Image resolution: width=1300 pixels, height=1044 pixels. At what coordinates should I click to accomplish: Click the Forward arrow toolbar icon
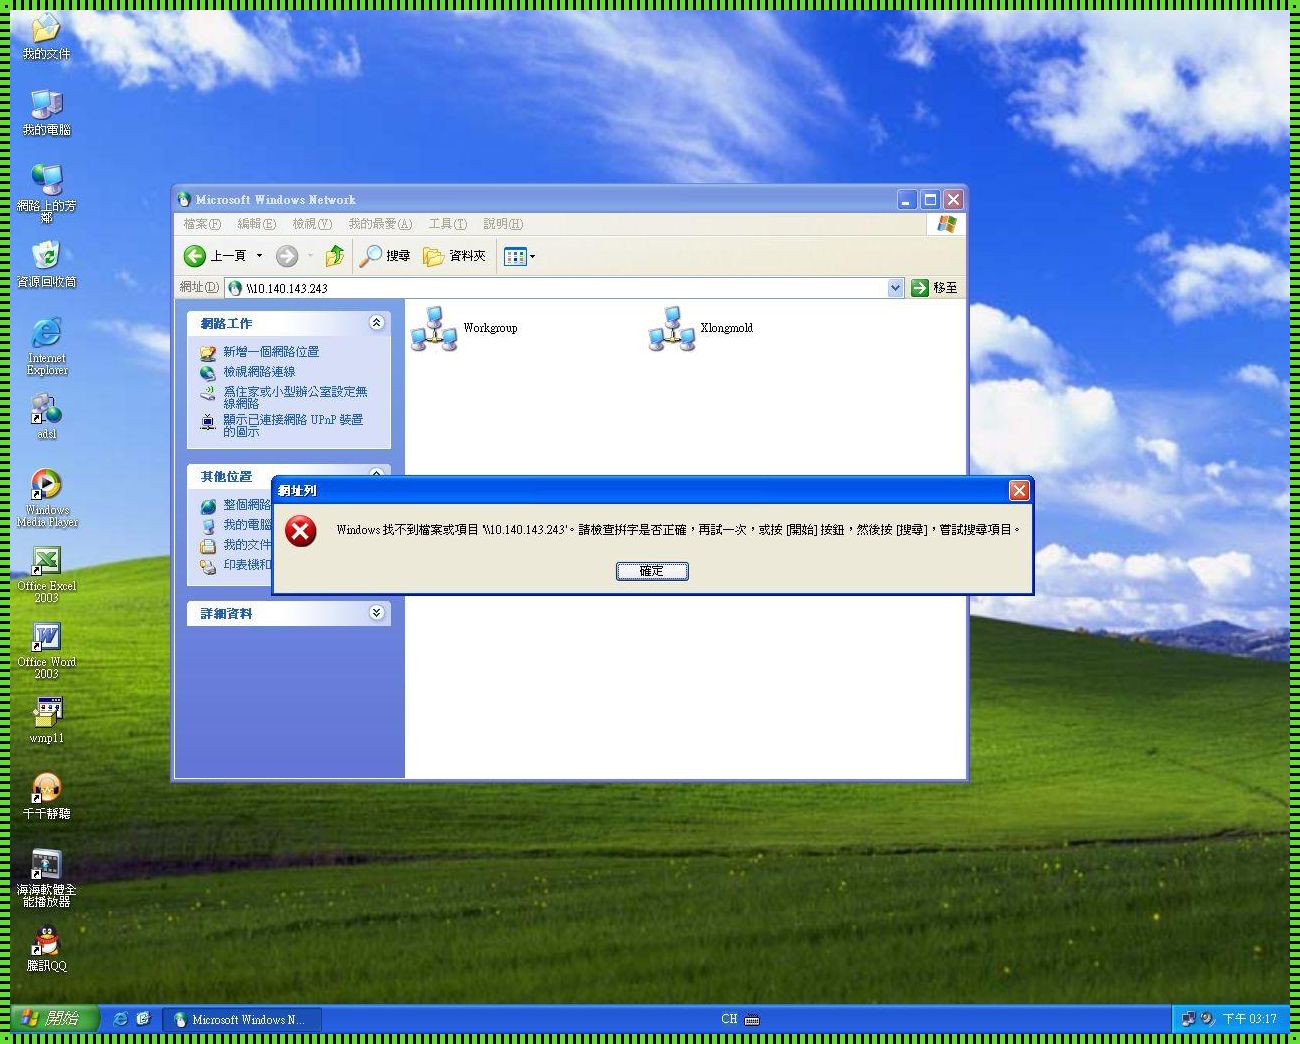click(287, 256)
